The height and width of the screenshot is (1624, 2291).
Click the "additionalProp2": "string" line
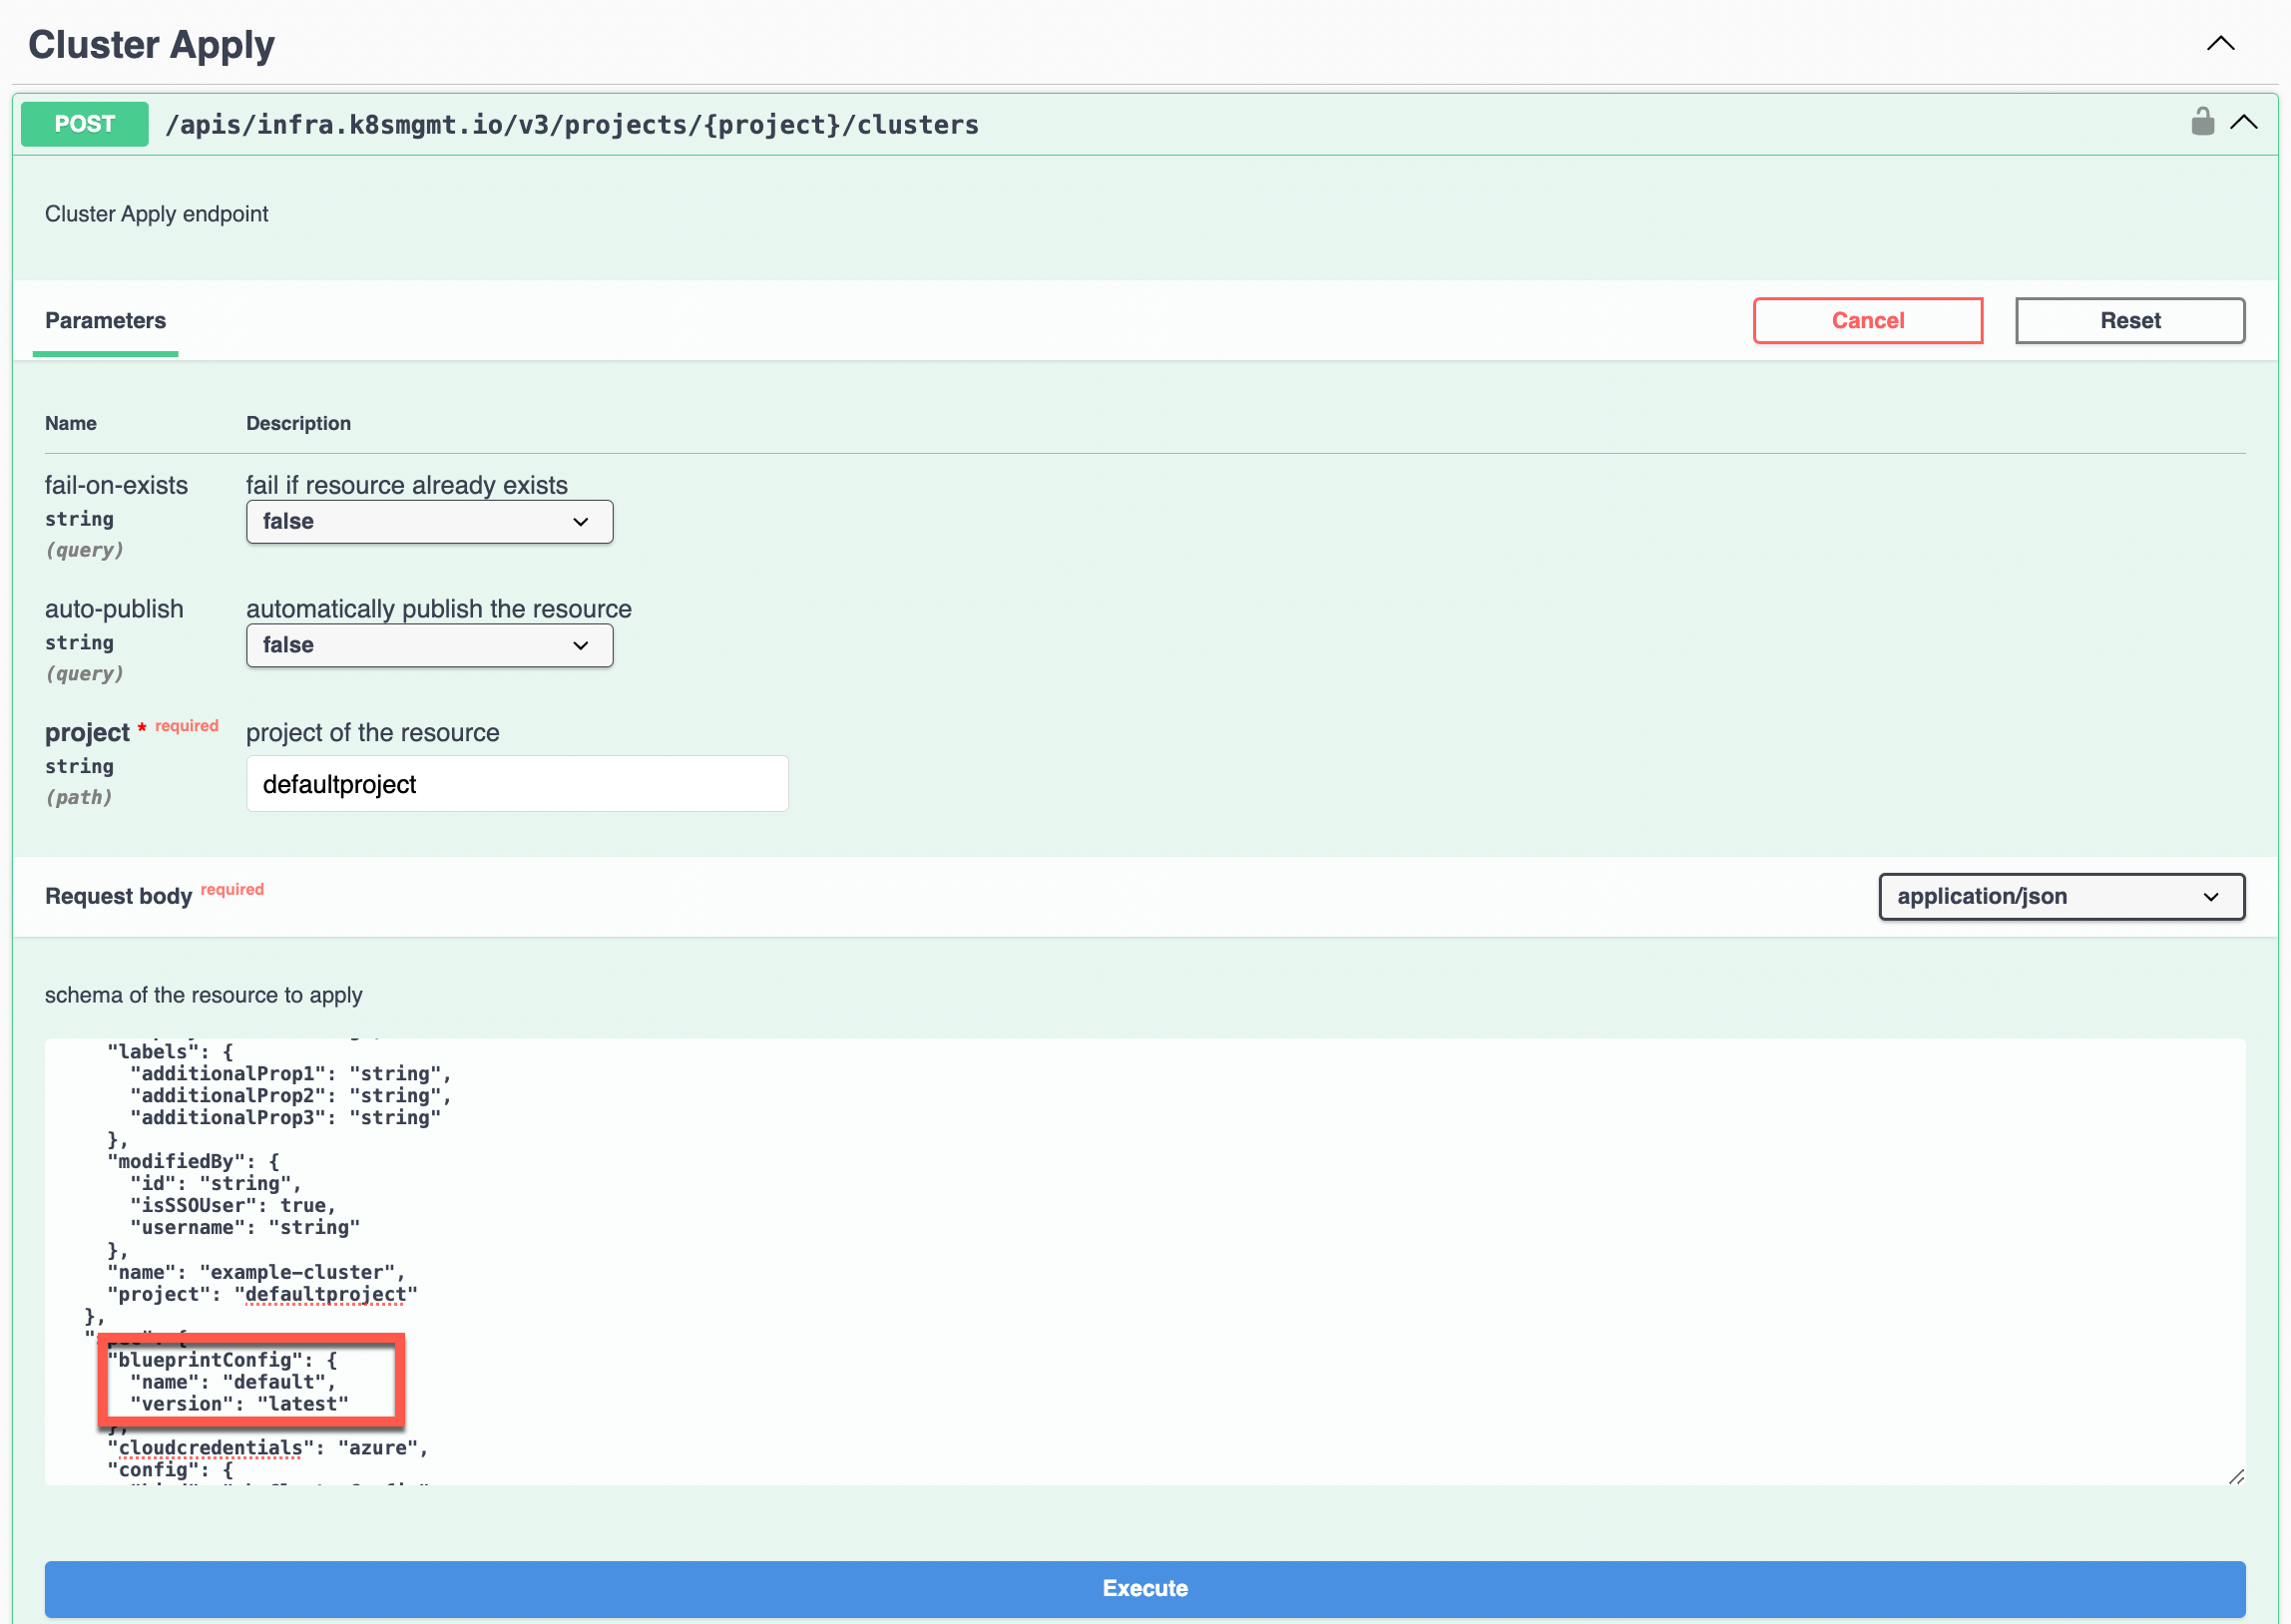[x=291, y=1096]
